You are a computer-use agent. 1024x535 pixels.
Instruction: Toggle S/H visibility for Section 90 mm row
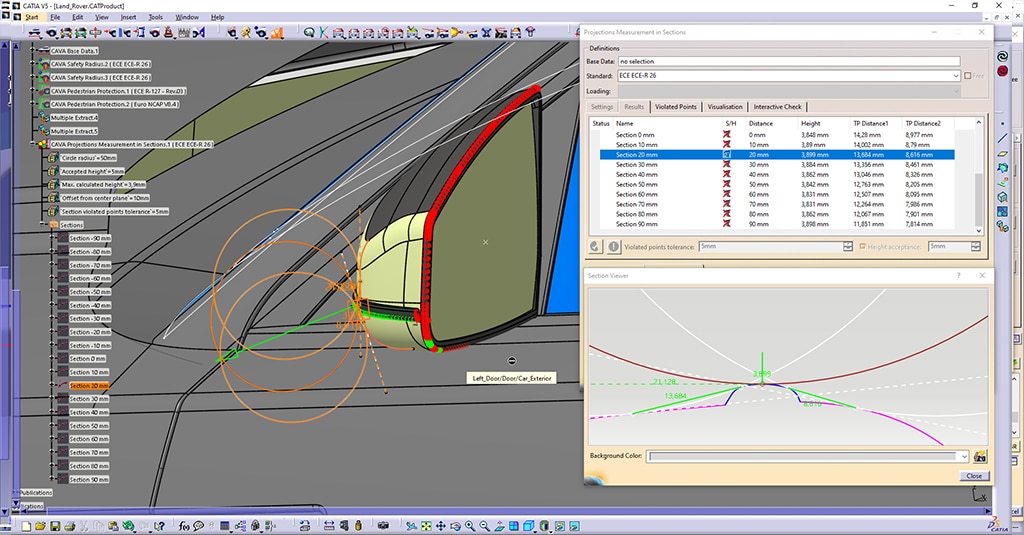click(726, 223)
